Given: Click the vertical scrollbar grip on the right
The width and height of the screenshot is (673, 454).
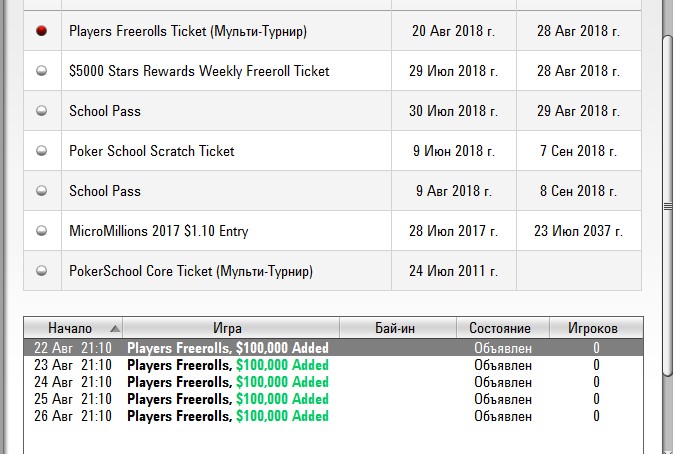Looking at the screenshot, I should pos(668,206).
